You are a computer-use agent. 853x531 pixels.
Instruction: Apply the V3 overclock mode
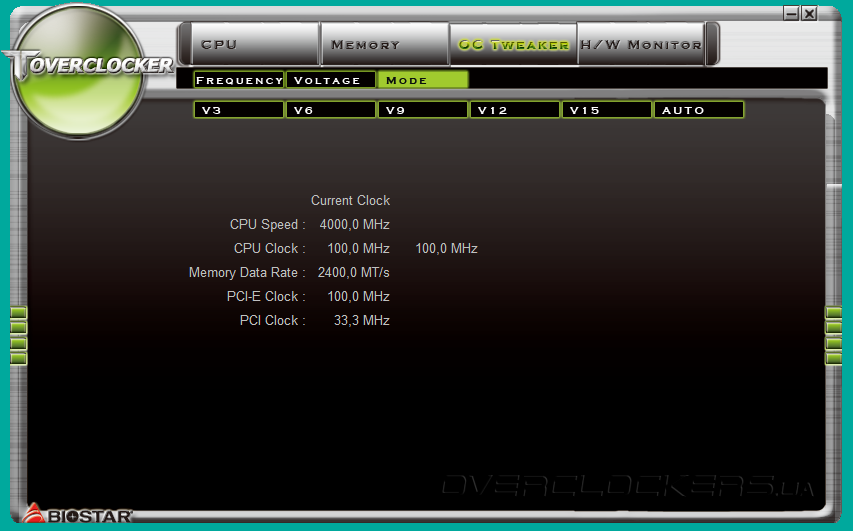pos(239,110)
